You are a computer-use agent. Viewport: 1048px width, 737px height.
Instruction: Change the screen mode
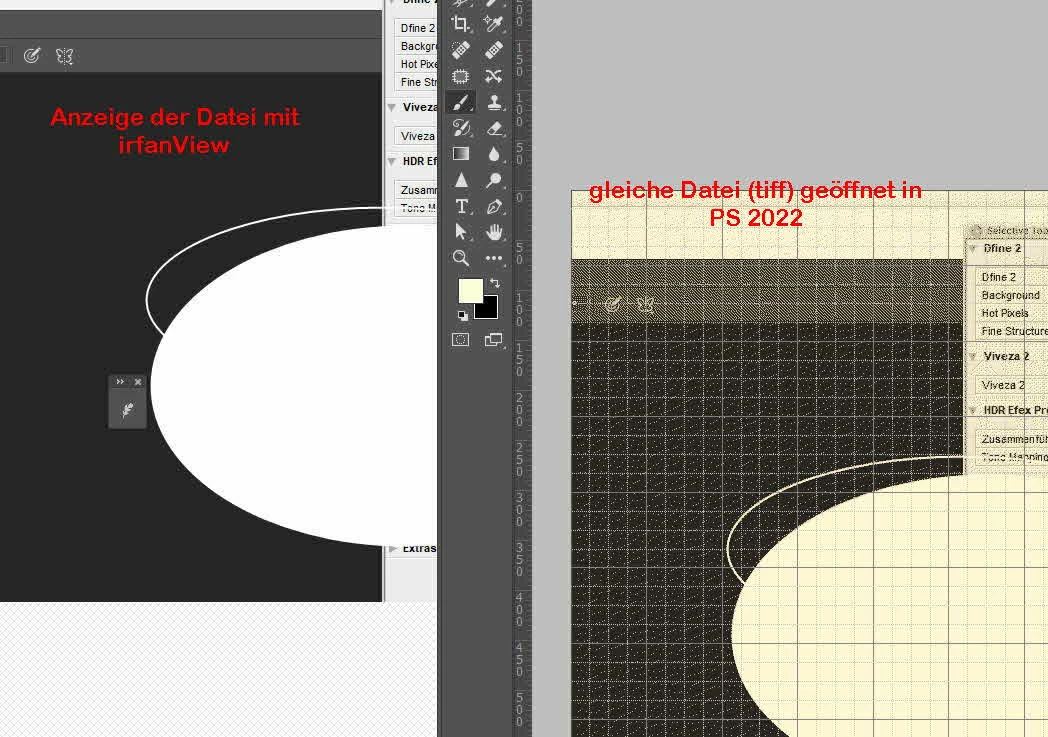[494, 339]
